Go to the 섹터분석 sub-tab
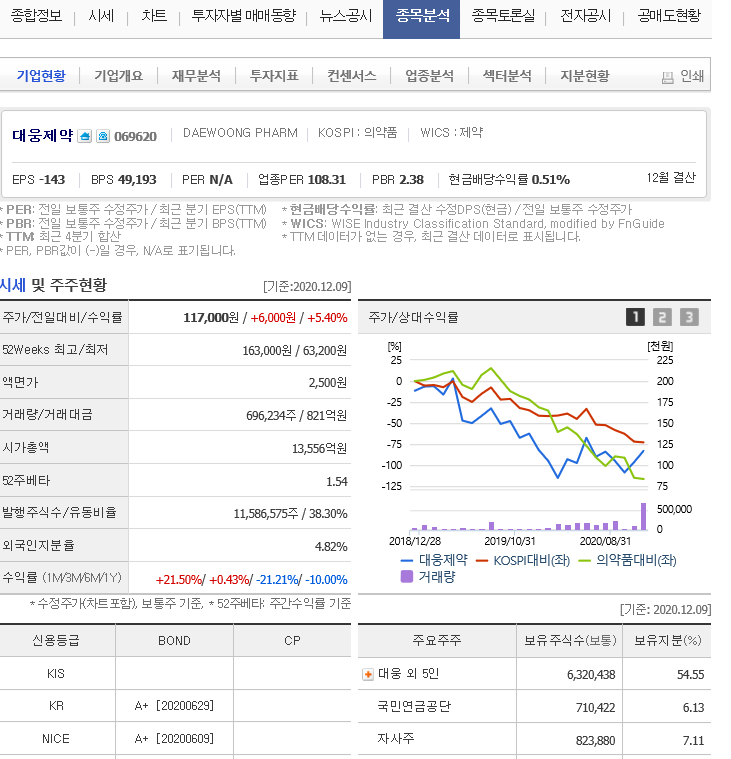The image size is (731, 759). click(507, 76)
